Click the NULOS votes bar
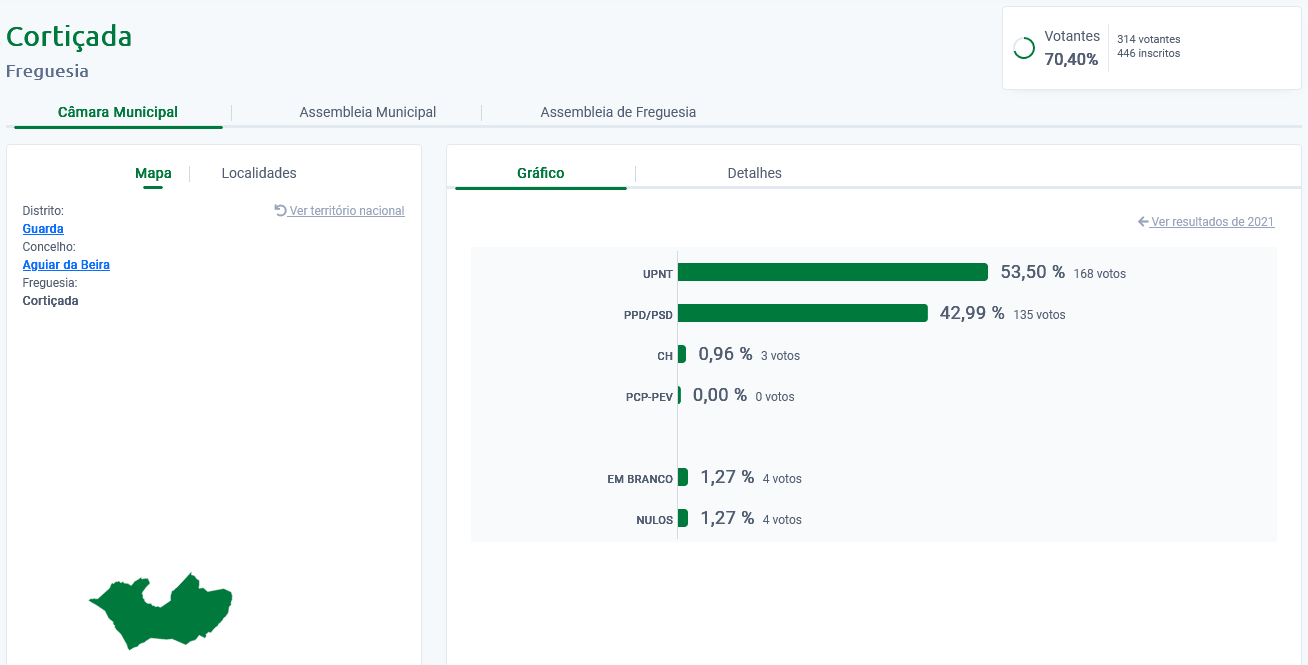1308x665 pixels. tap(683, 518)
